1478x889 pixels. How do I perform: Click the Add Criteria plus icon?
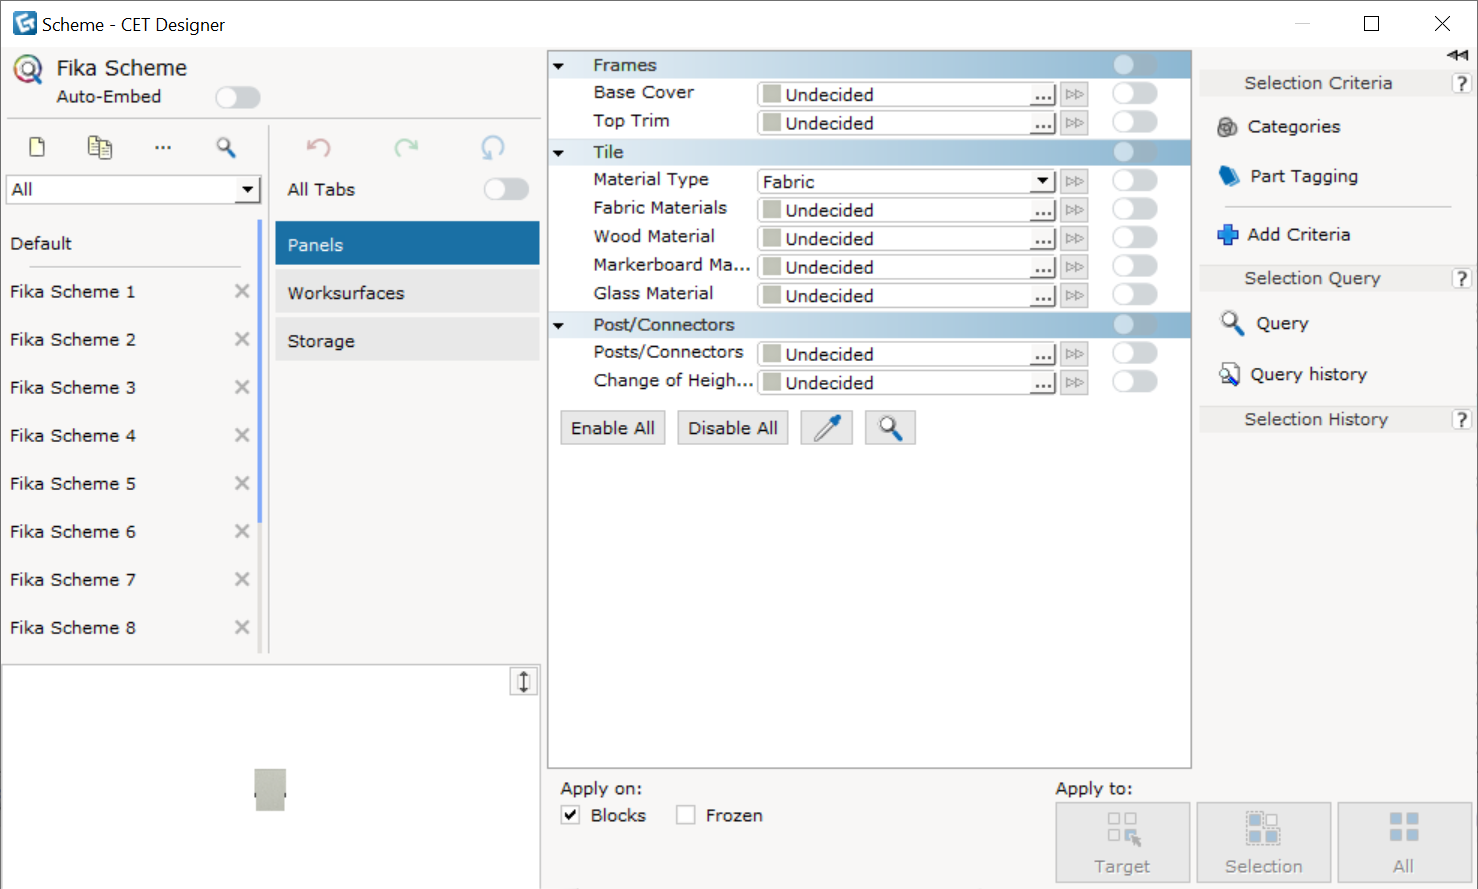click(x=1228, y=235)
